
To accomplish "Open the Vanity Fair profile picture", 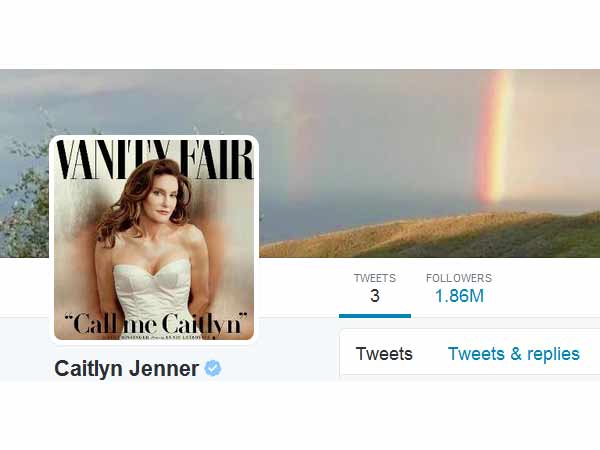I will pos(154,240).
